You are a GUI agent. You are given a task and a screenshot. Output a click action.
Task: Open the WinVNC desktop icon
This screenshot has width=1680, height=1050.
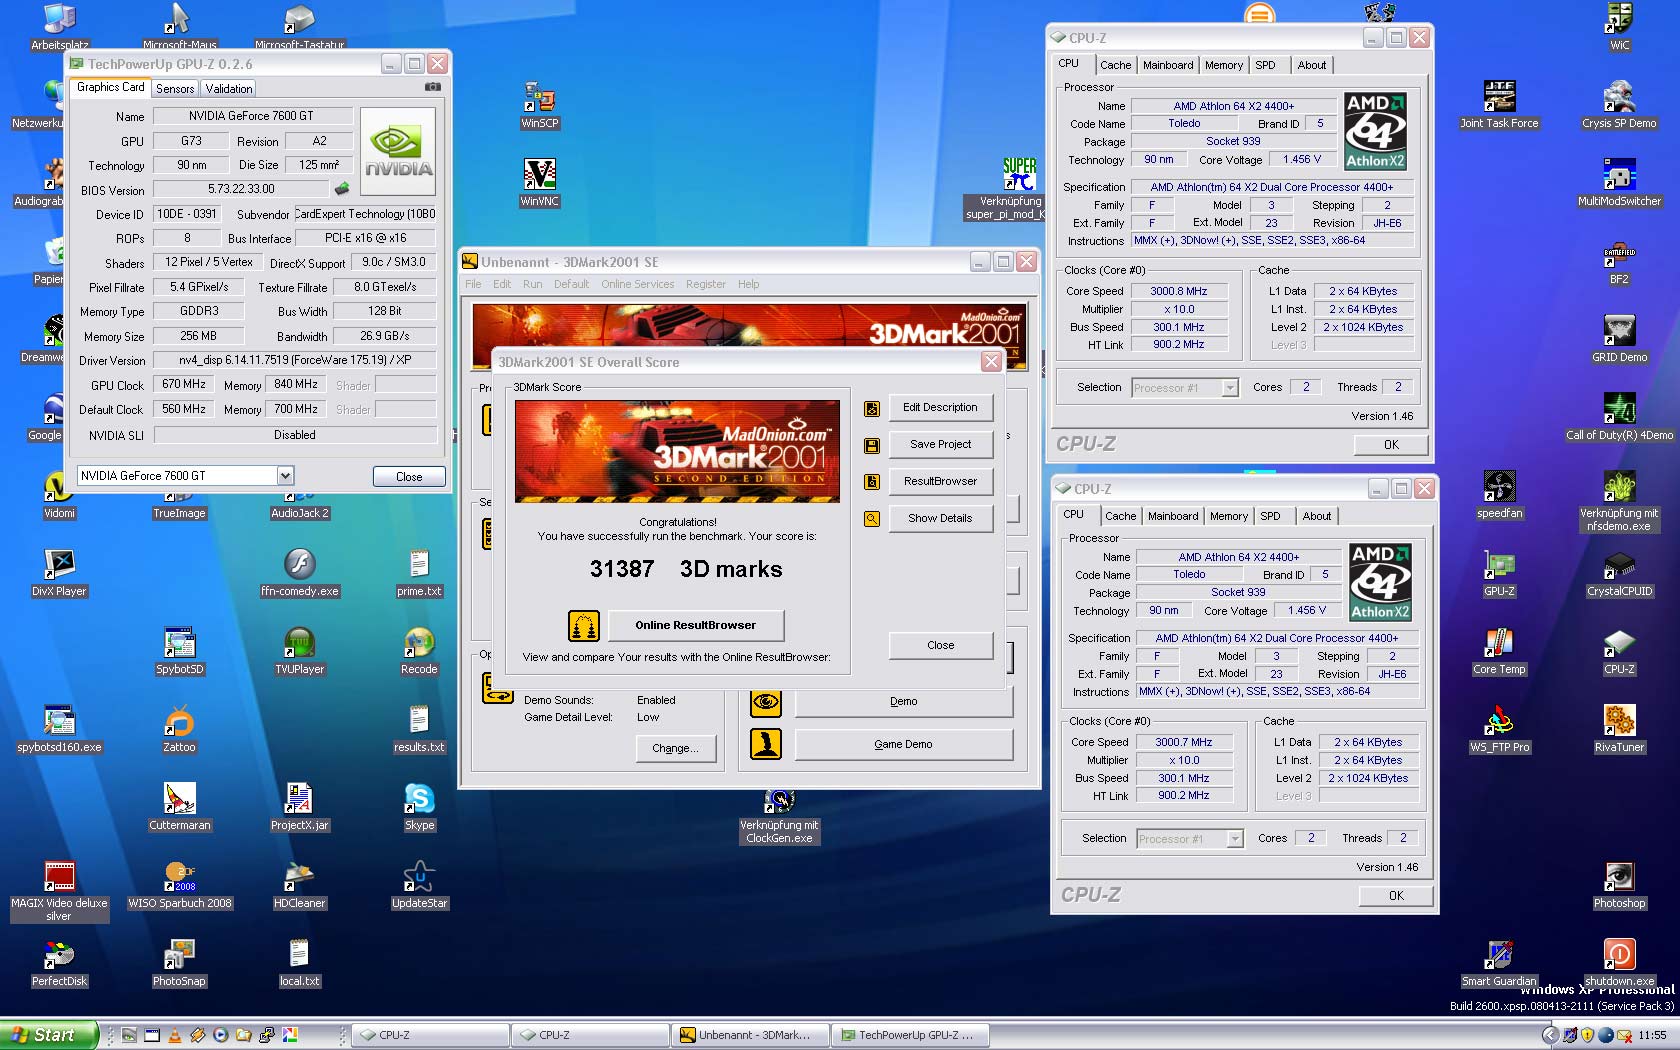click(x=540, y=184)
